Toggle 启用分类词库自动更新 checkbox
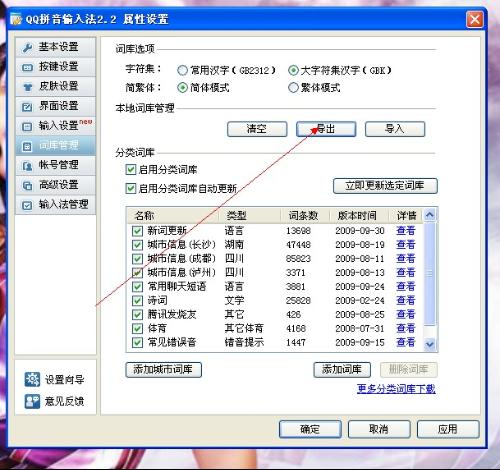The height and width of the screenshot is (470, 500). pyautogui.click(x=131, y=189)
